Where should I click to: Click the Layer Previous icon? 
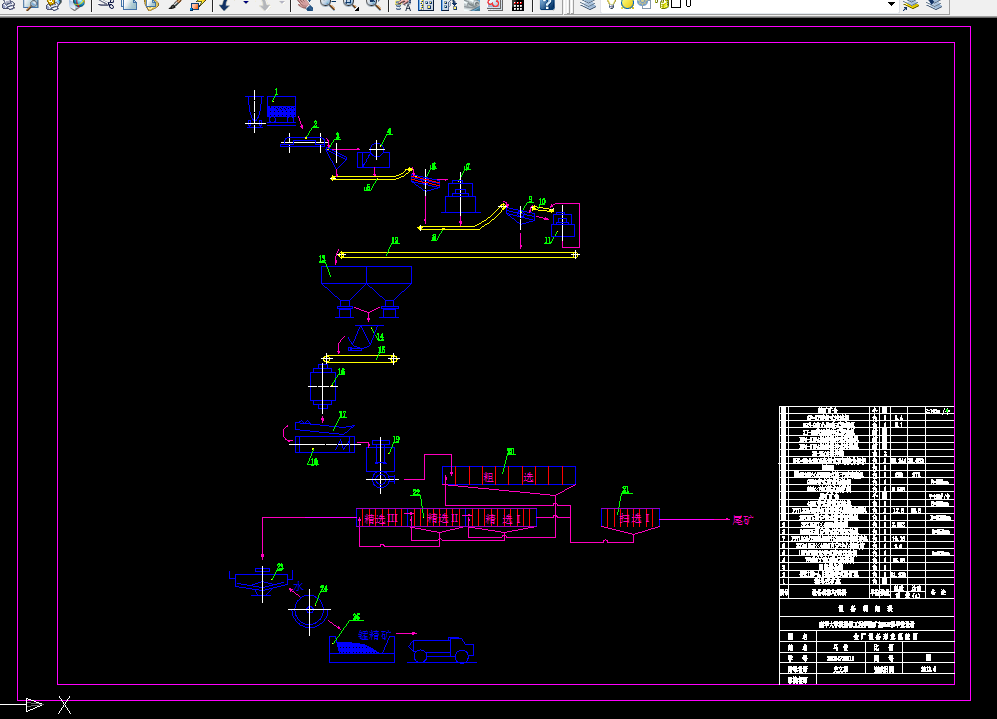(x=934, y=4)
